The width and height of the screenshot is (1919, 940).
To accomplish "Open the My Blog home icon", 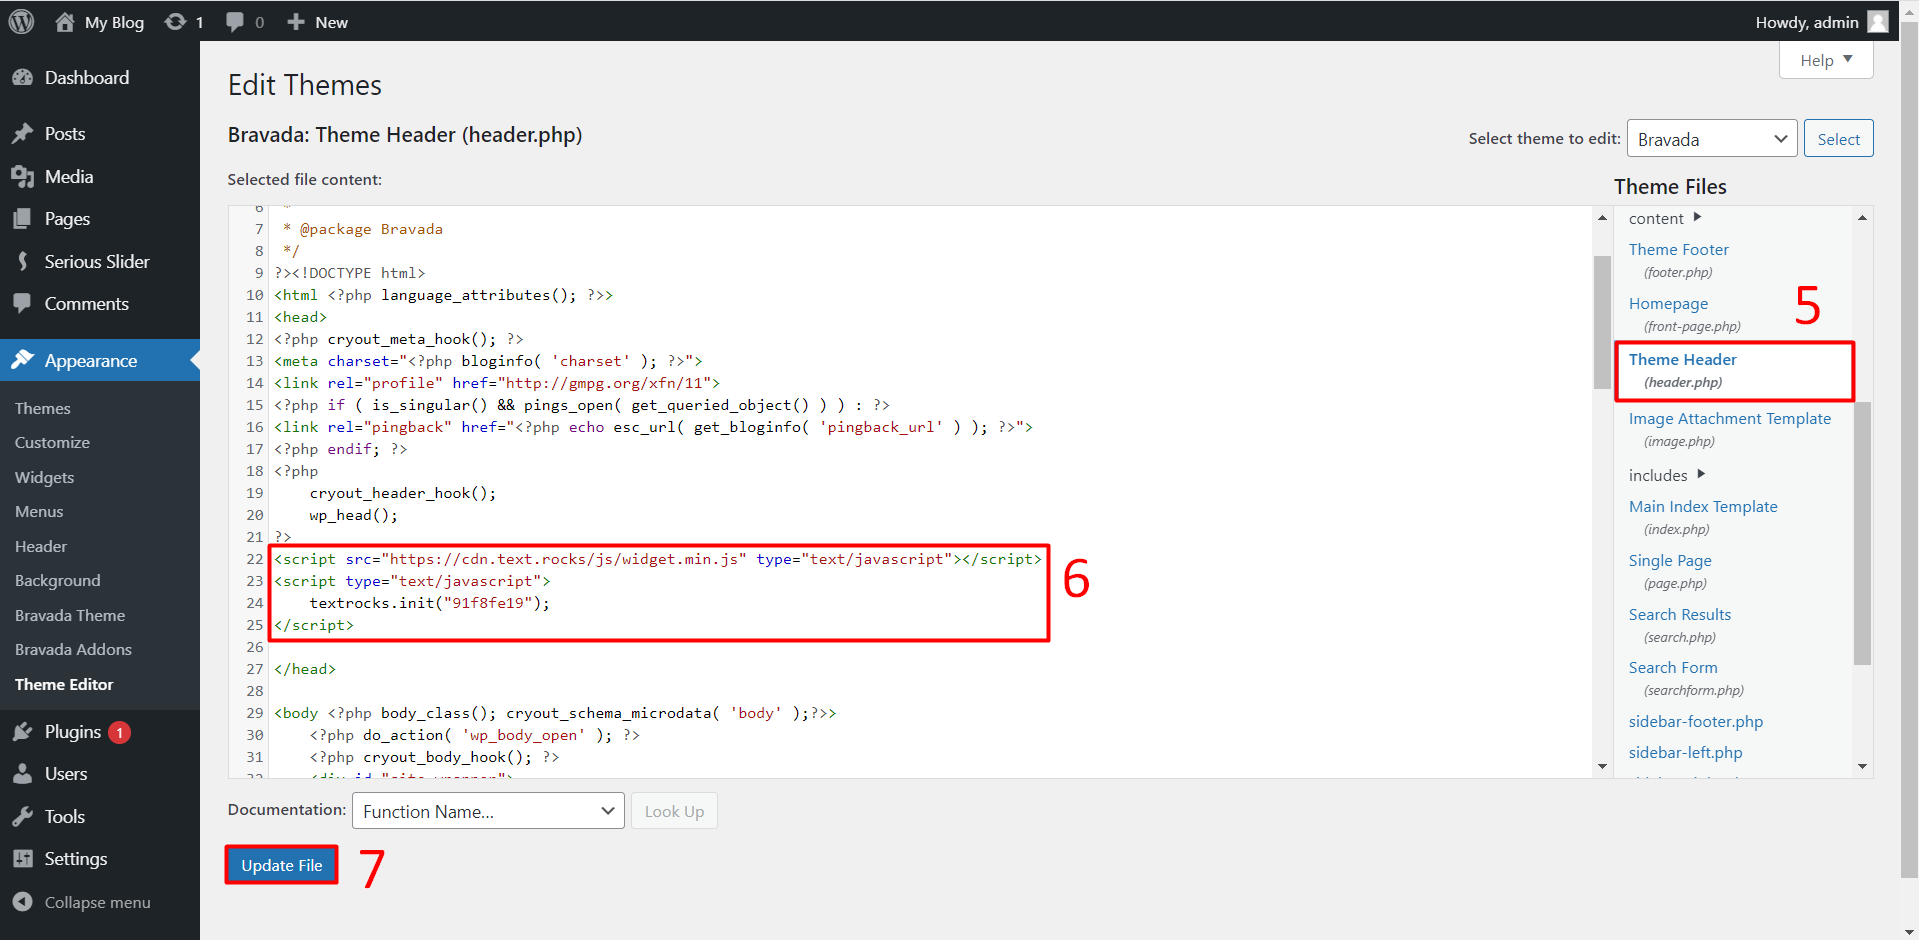I will point(65,22).
